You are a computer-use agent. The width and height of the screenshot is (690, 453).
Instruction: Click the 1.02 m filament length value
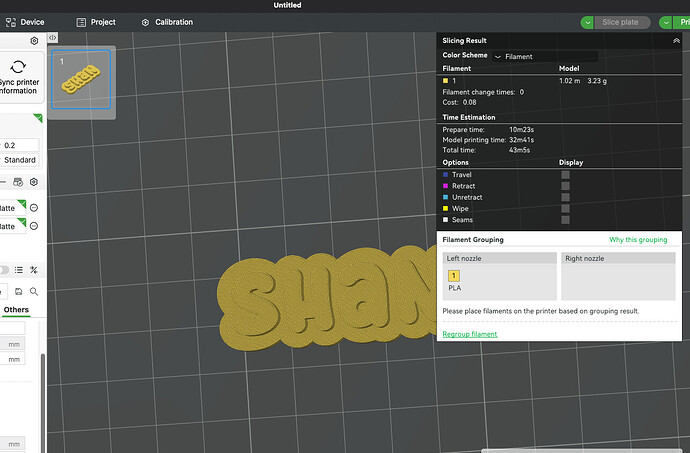point(569,81)
